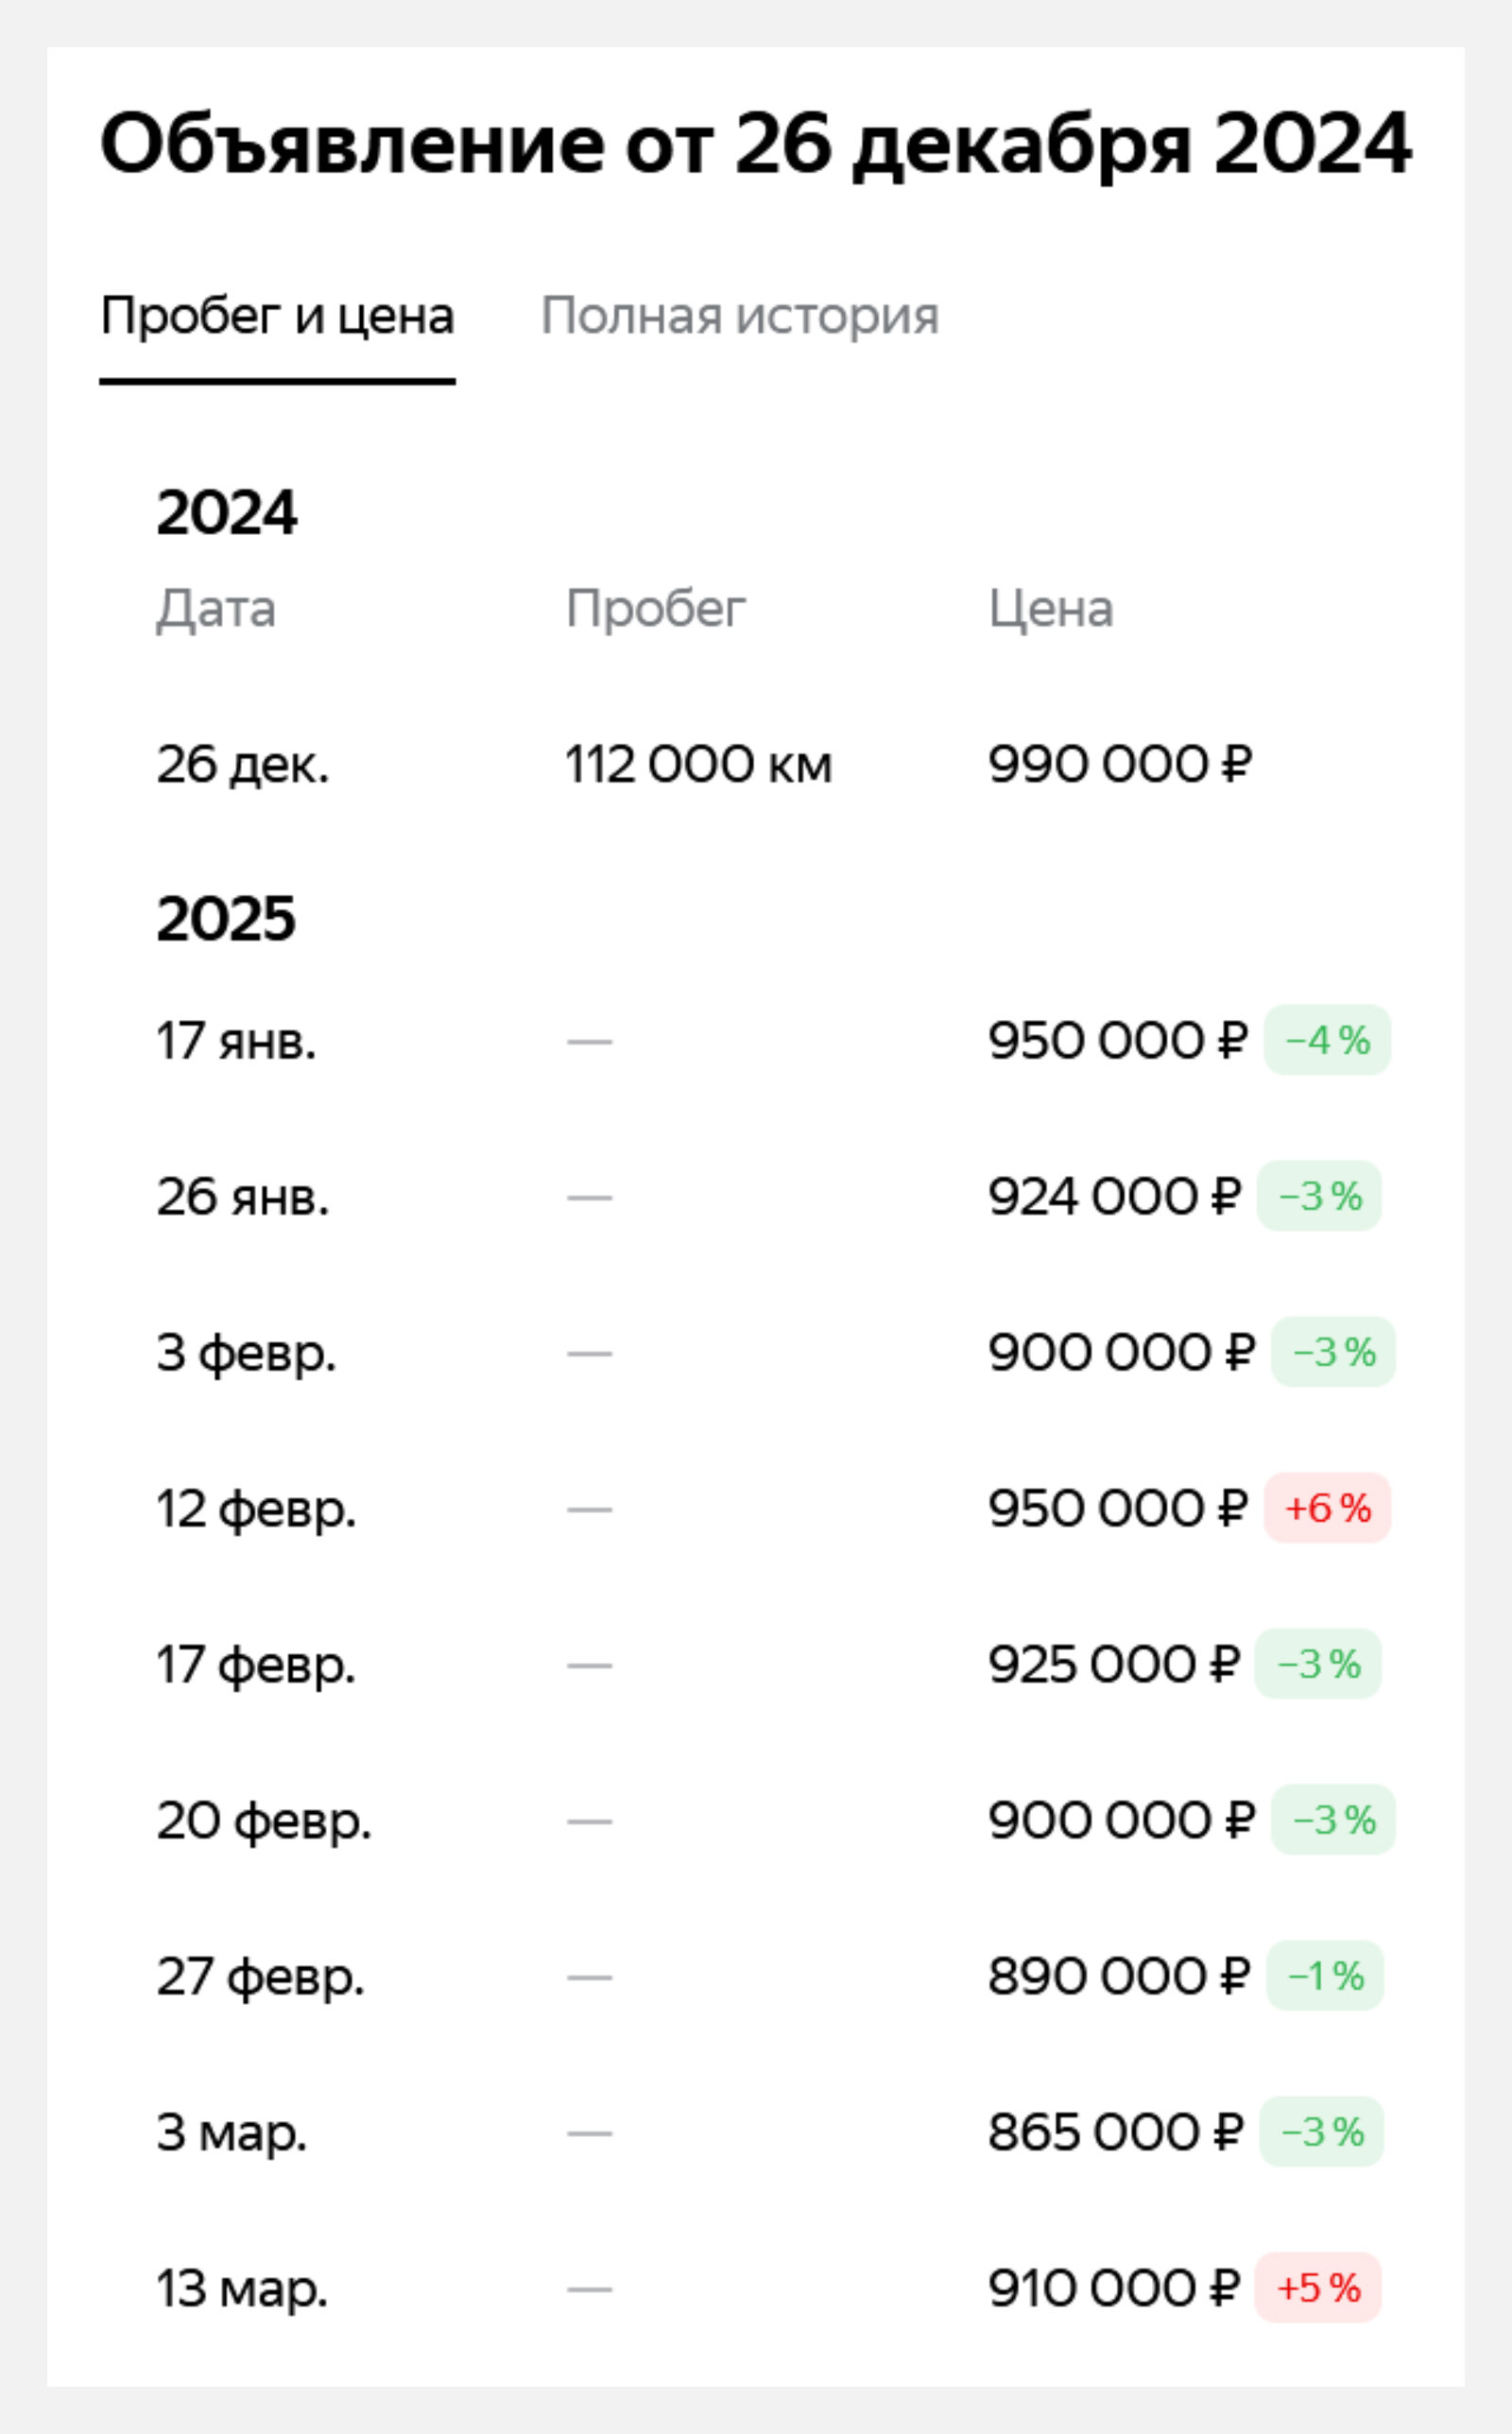Click the 925 000 ₽ price
The width and height of the screenshot is (1512, 2434).
pos(1114,1664)
